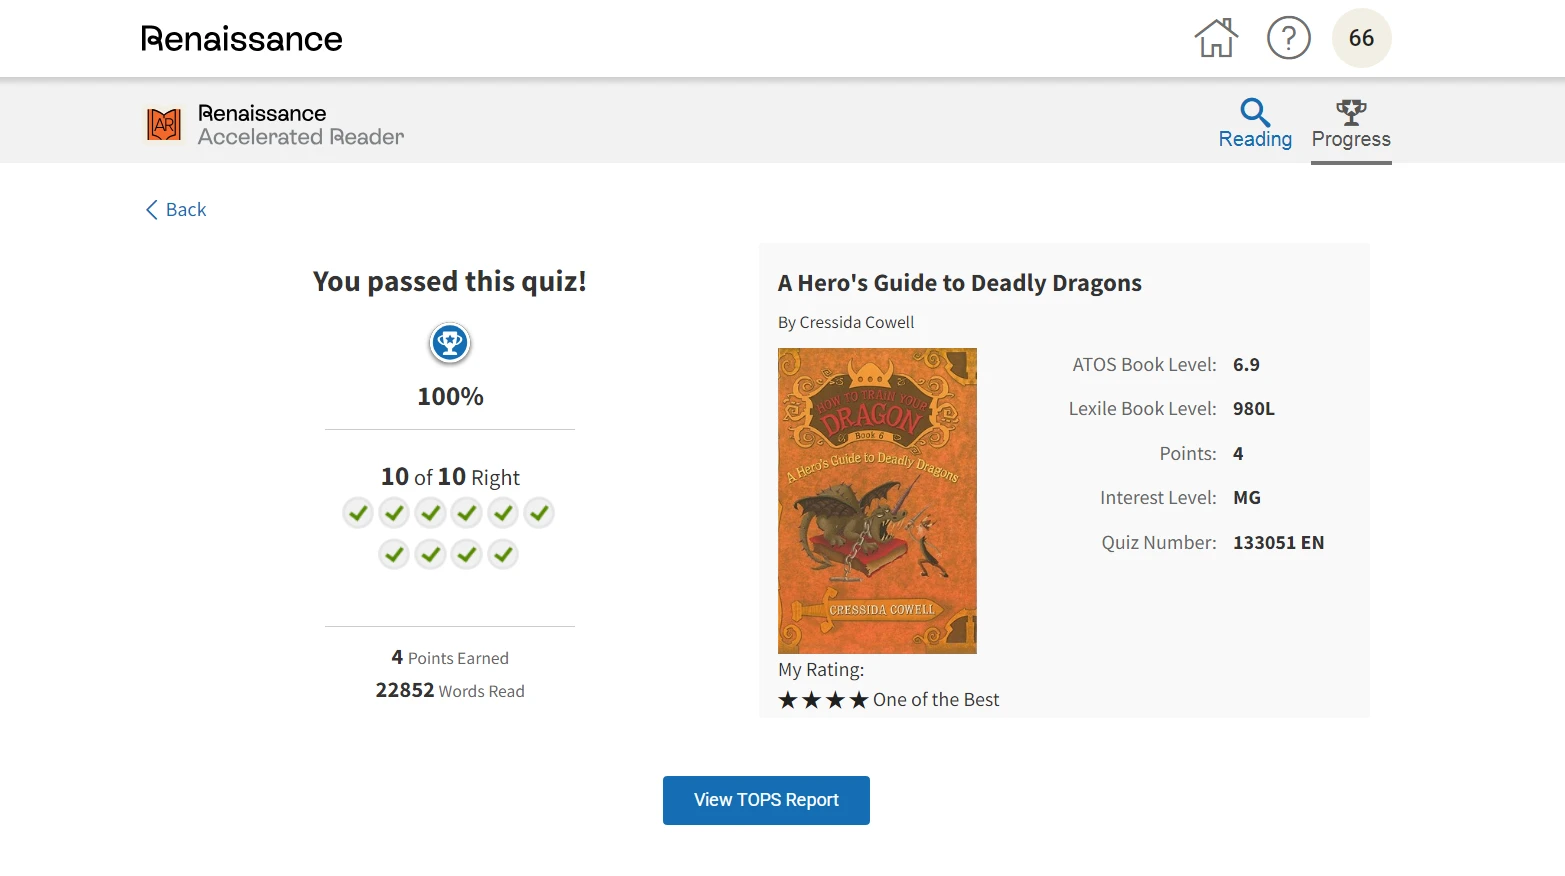Click the Progress trophy icon

tap(1351, 111)
